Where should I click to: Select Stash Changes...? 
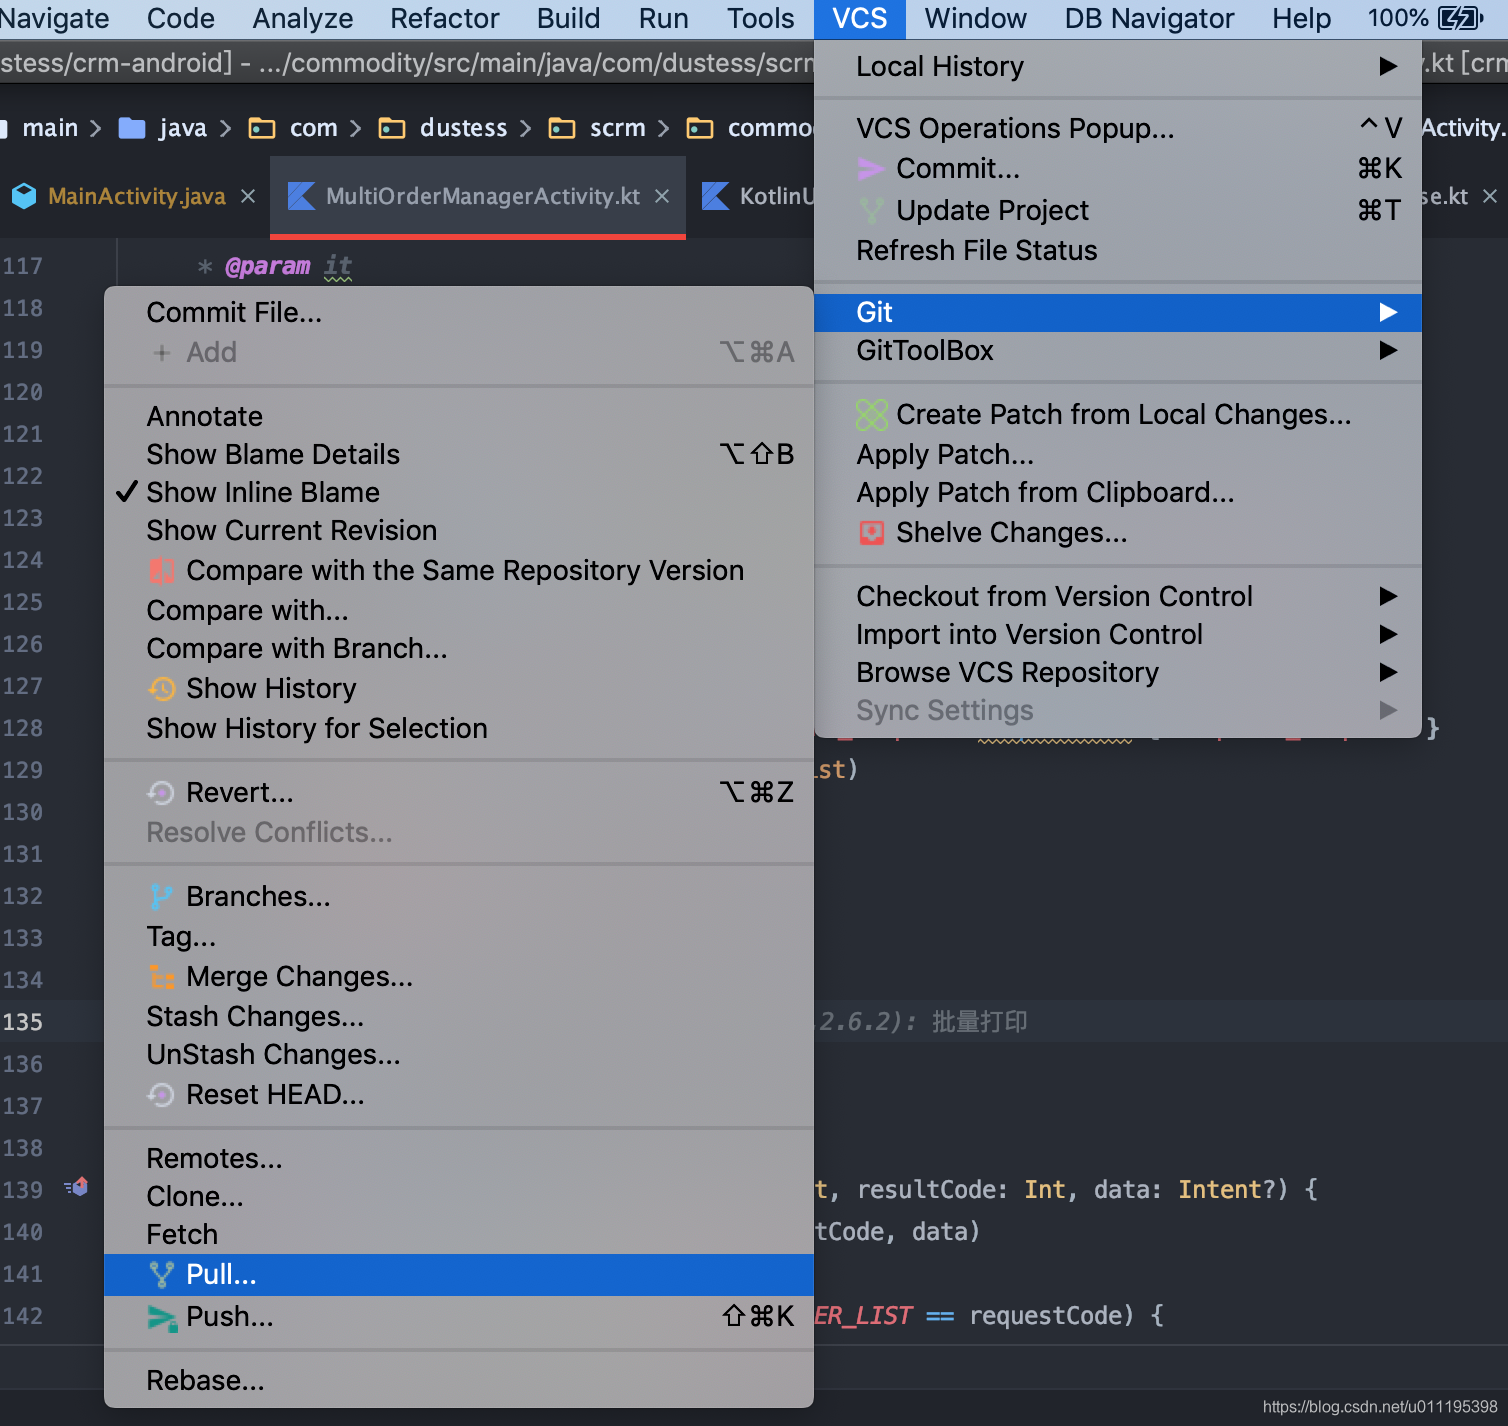[458, 1016]
